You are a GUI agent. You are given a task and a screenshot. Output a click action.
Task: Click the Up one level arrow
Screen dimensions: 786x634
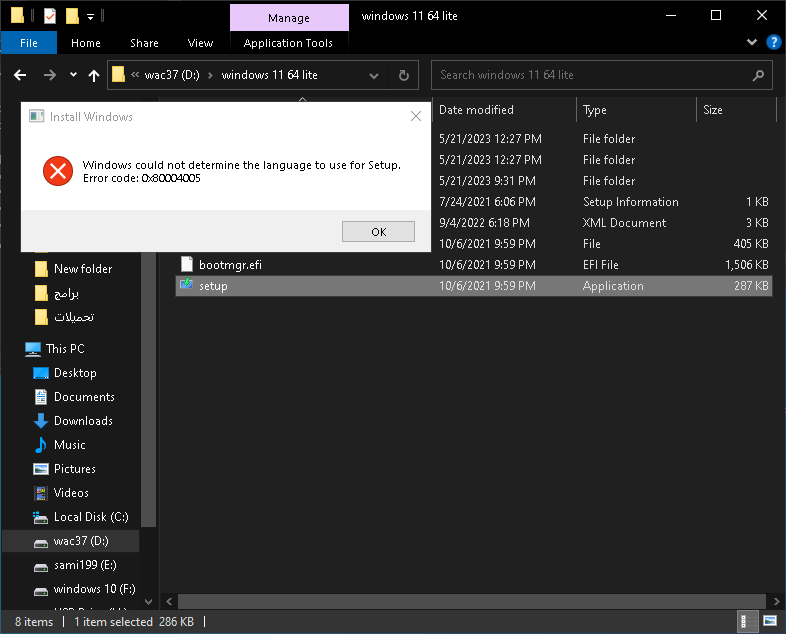[x=94, y=75]
